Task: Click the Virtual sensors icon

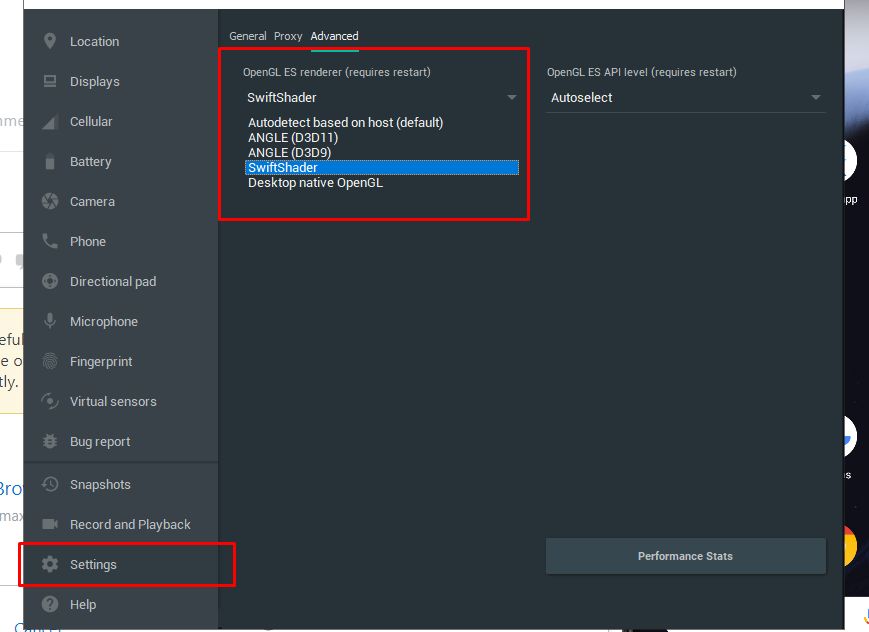Action: (x=50, y=401)
